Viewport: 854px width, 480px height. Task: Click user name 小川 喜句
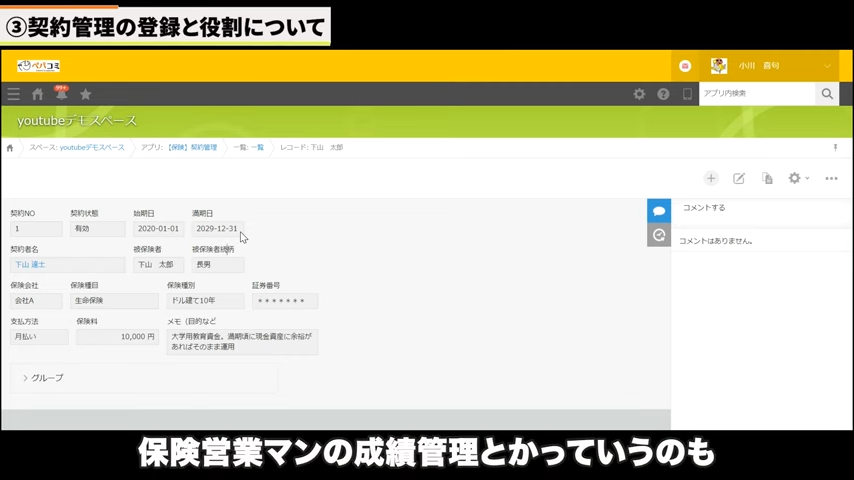coord(759,66)
